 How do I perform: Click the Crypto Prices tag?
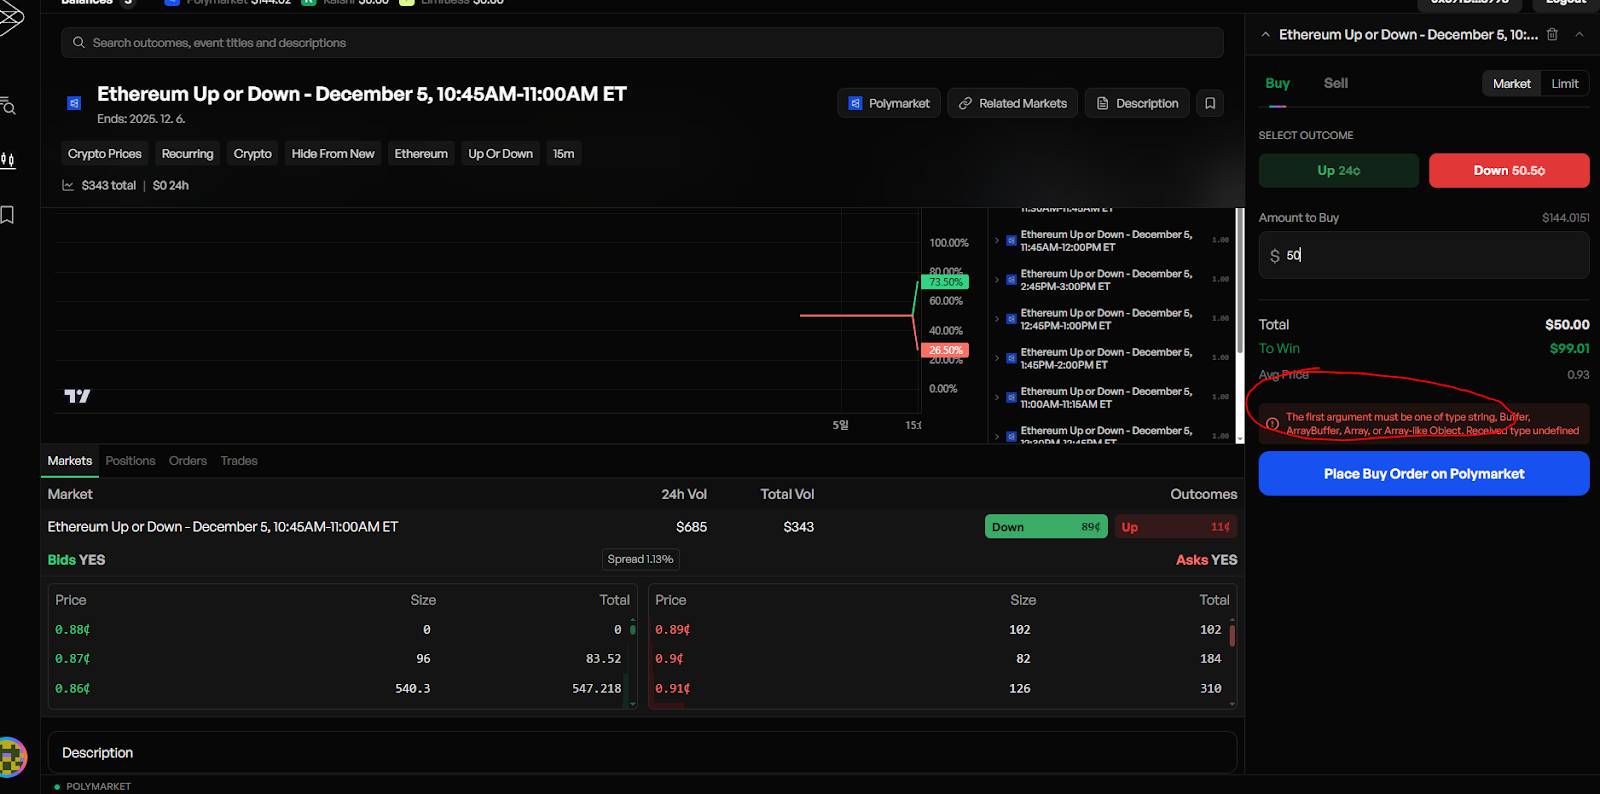[105, 154]
